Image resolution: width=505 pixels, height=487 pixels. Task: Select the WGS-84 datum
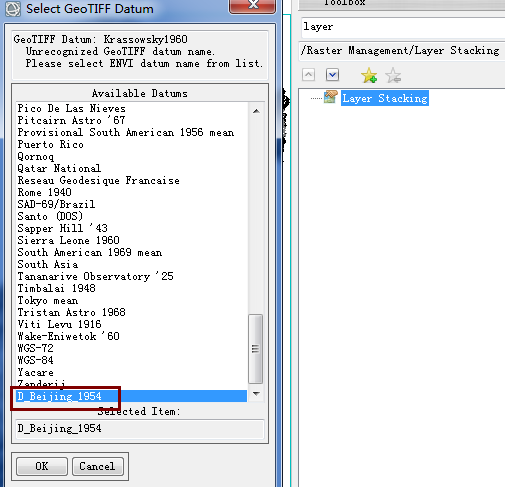point(131,360)
